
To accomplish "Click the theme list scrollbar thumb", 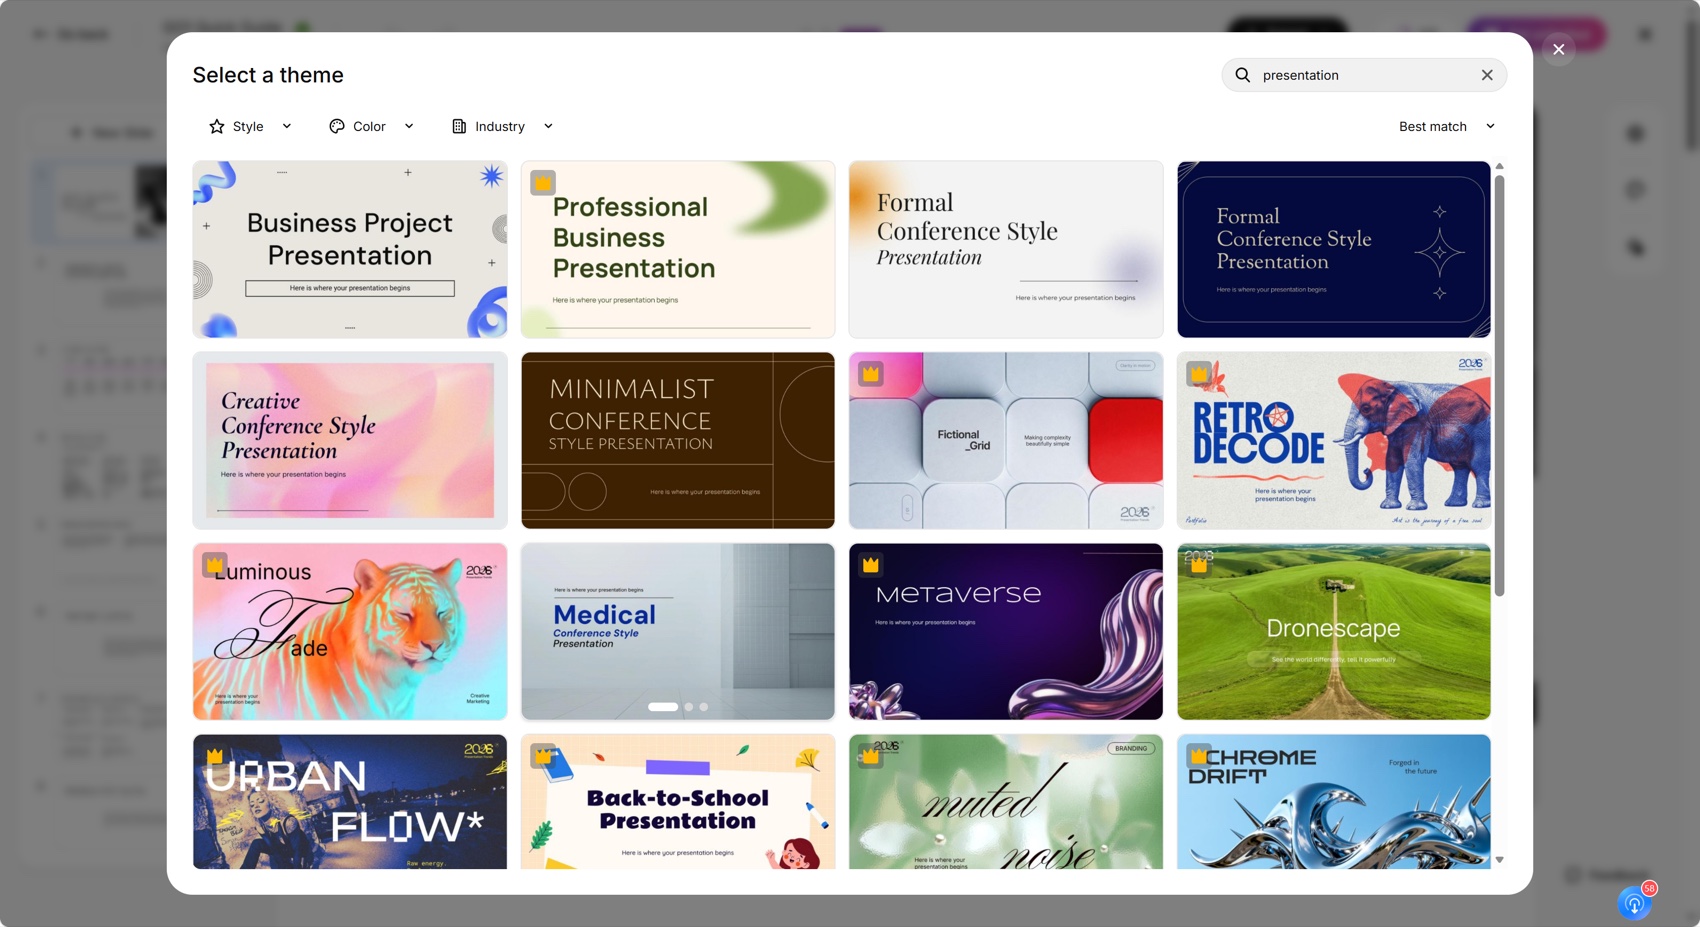I will 1499,385.
